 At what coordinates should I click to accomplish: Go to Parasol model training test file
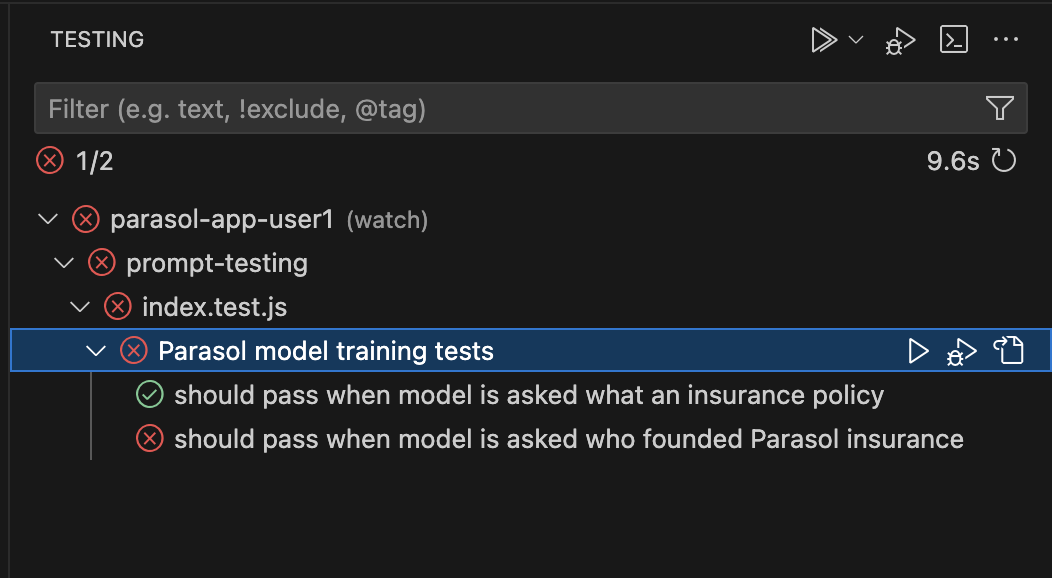pos(1008,350)
